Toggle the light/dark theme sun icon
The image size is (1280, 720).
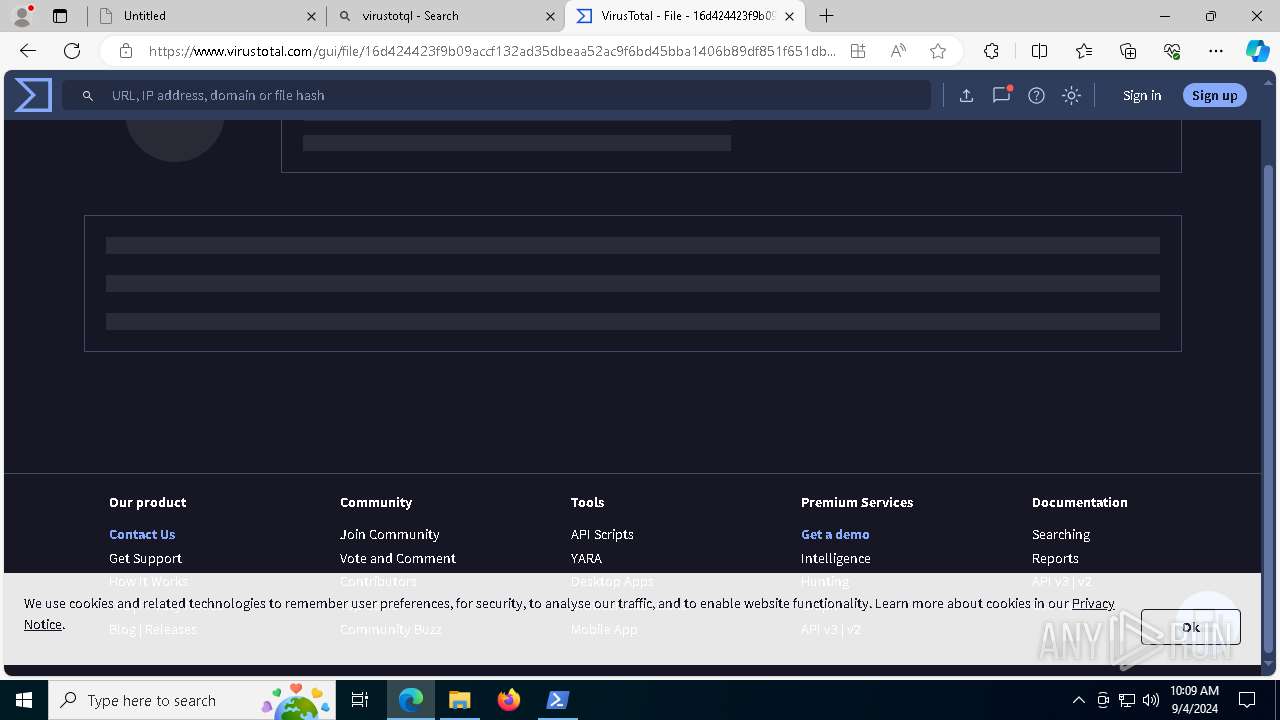pyautogui.click(x=1071, y=96)
